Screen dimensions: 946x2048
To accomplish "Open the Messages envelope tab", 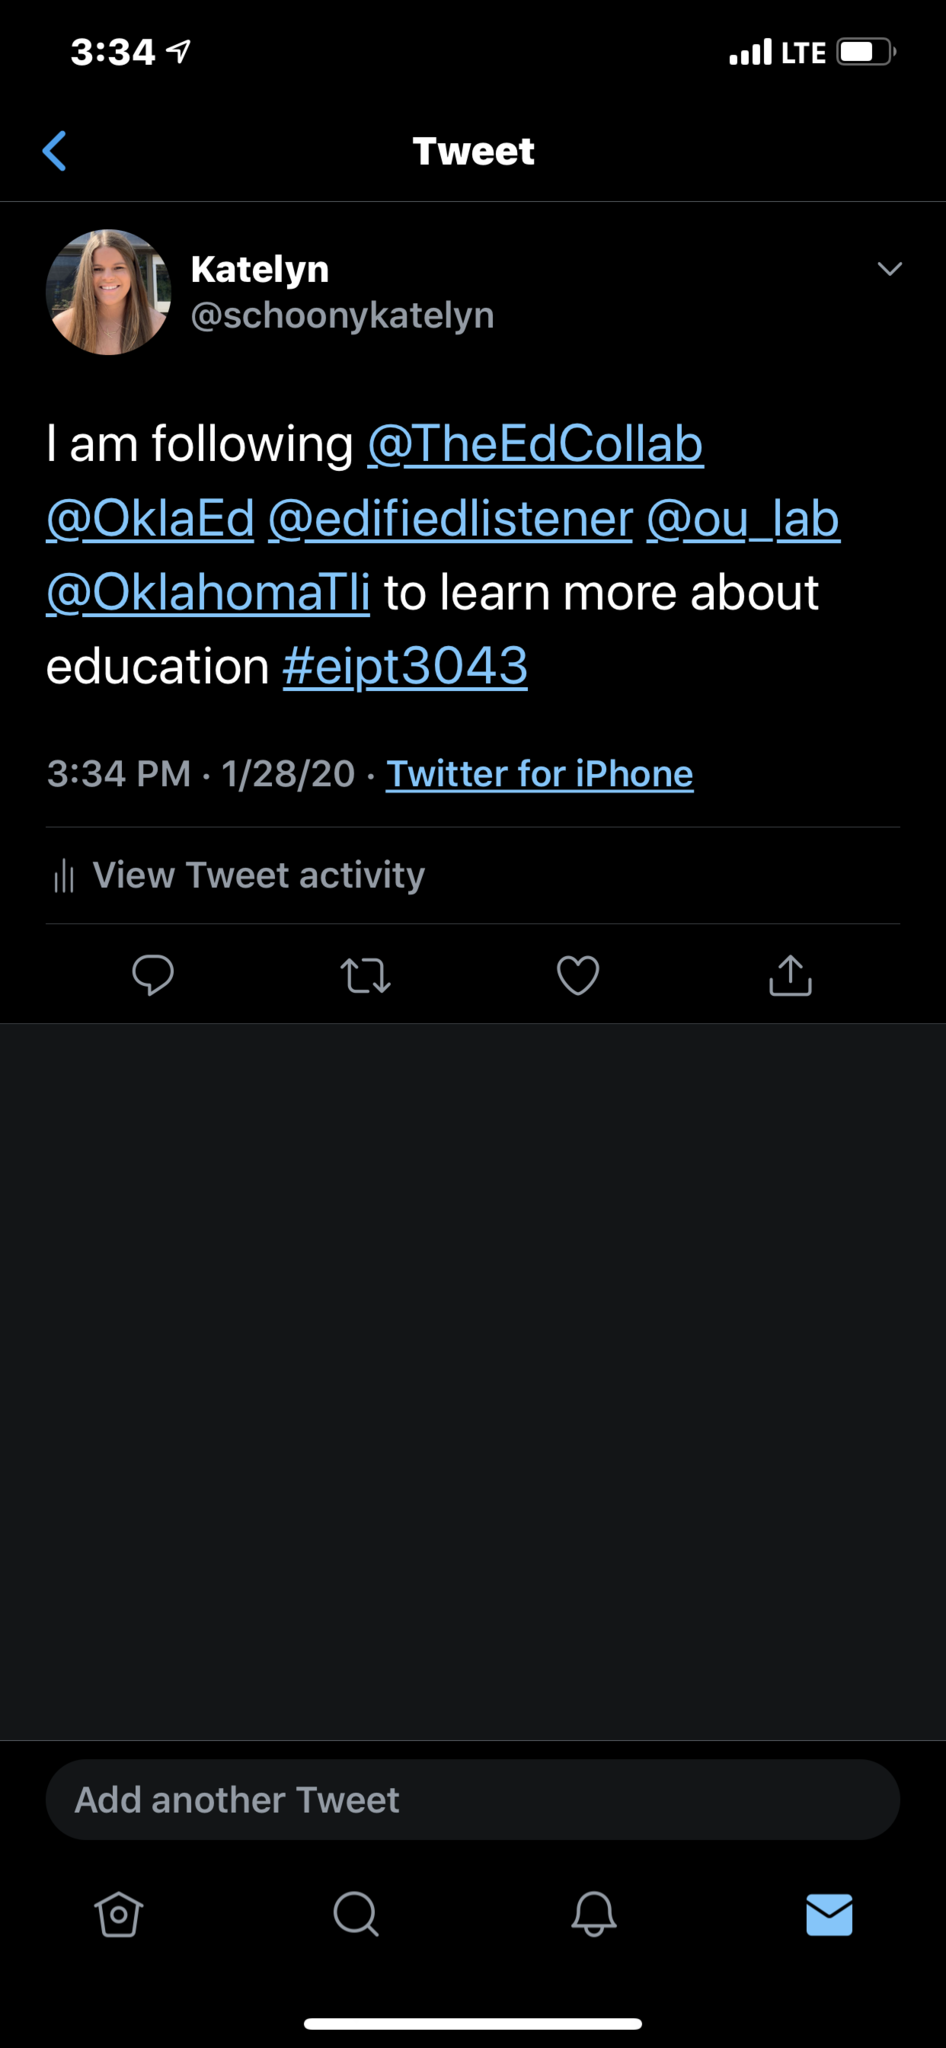I will tap(829, 1914).
